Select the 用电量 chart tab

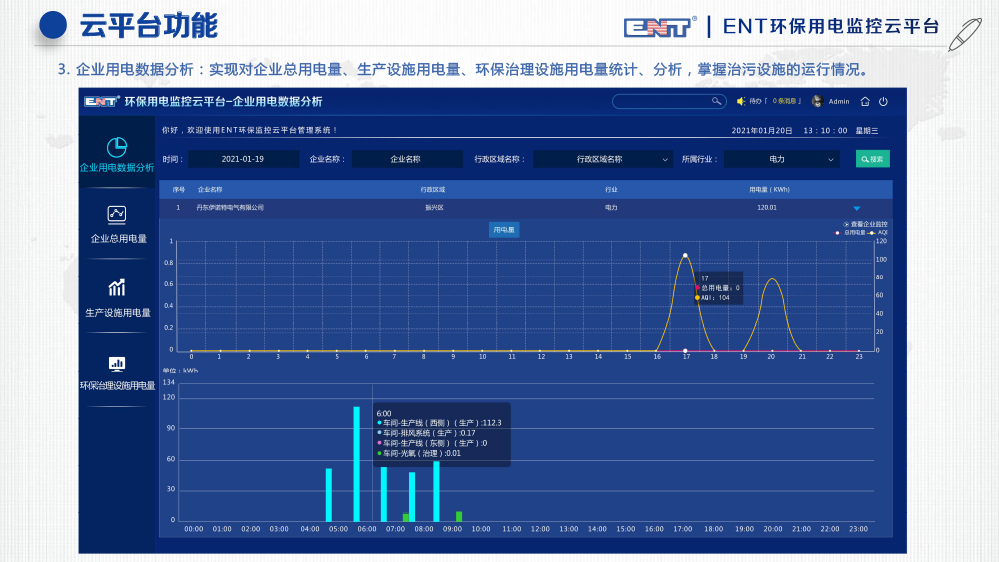(504, 230)
